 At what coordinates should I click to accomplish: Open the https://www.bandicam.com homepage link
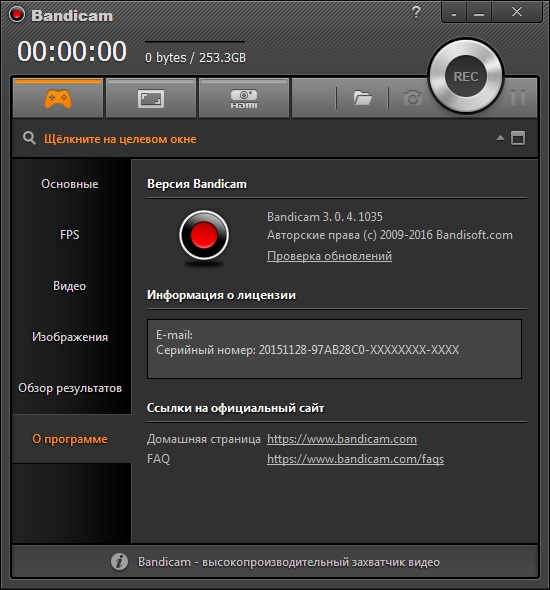(342, 439)
